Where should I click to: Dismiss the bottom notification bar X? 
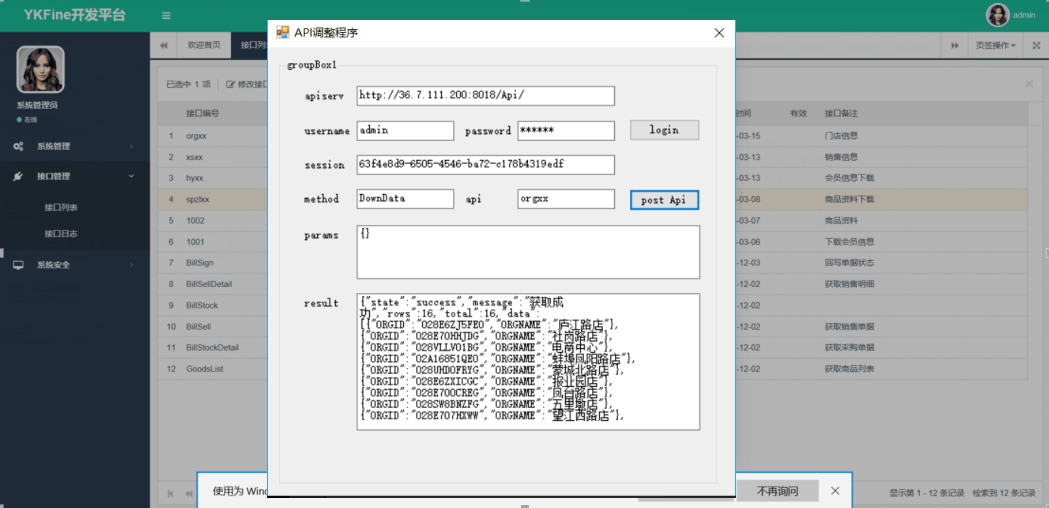pyautogui.click(x=835, y=491)
